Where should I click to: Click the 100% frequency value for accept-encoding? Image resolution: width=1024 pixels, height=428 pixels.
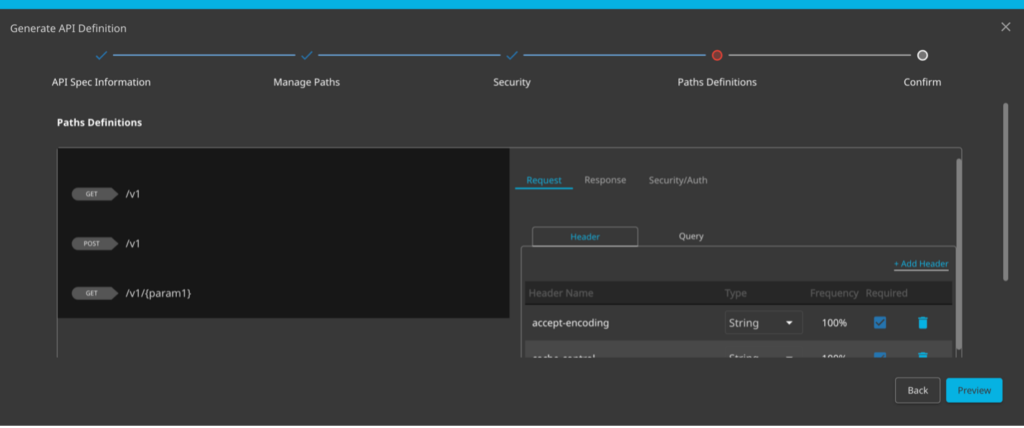(834, 323)
